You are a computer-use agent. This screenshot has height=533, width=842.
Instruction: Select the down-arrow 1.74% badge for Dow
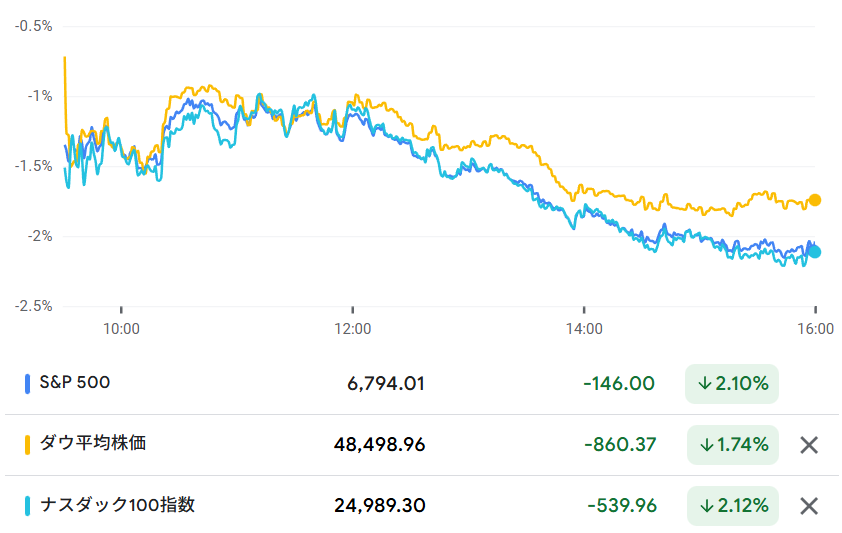pyautogui.click(x=732, y=445)
